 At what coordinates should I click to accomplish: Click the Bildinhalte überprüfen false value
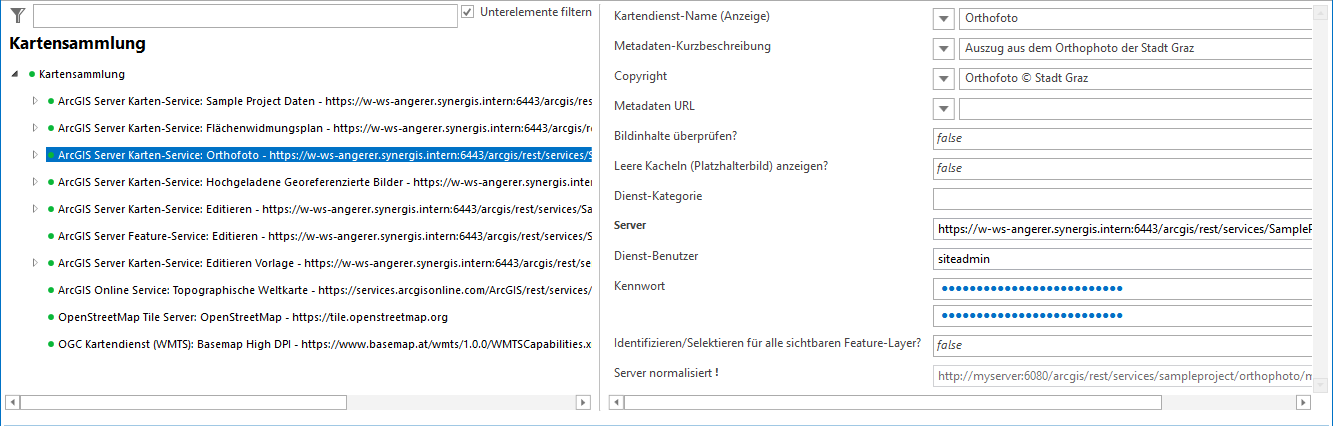1122,139
